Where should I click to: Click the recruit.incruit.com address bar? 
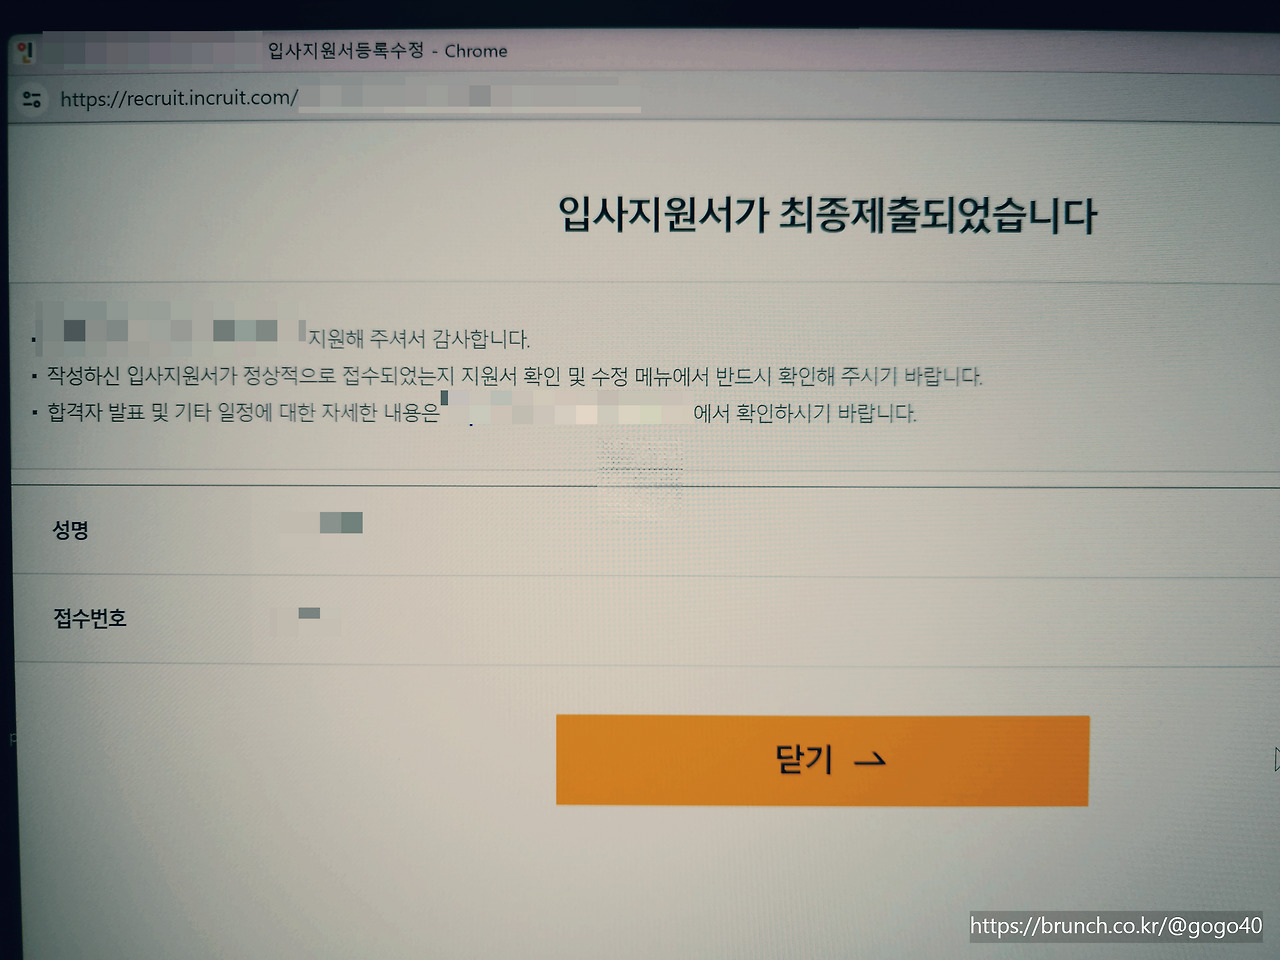pos(350,98)
